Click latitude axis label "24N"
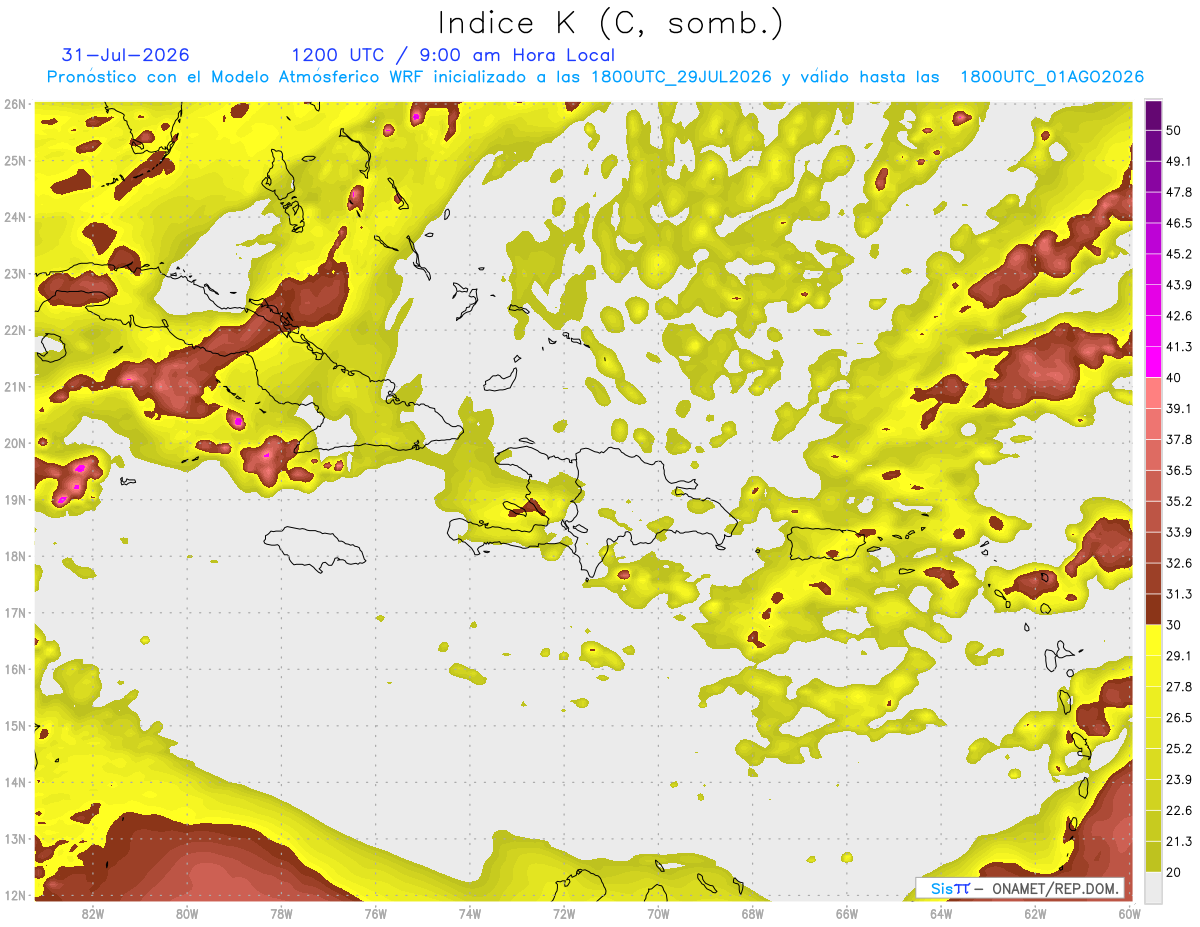 click(x=15, y=217)
